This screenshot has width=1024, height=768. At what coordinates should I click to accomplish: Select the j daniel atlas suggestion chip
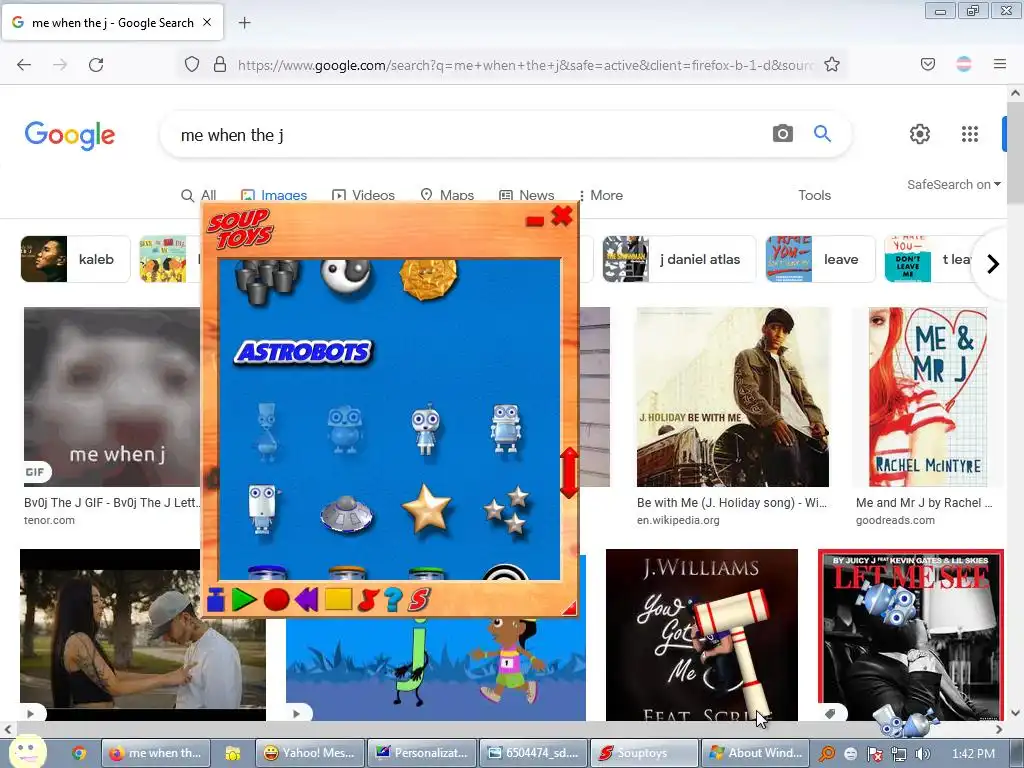click(679, 259)
